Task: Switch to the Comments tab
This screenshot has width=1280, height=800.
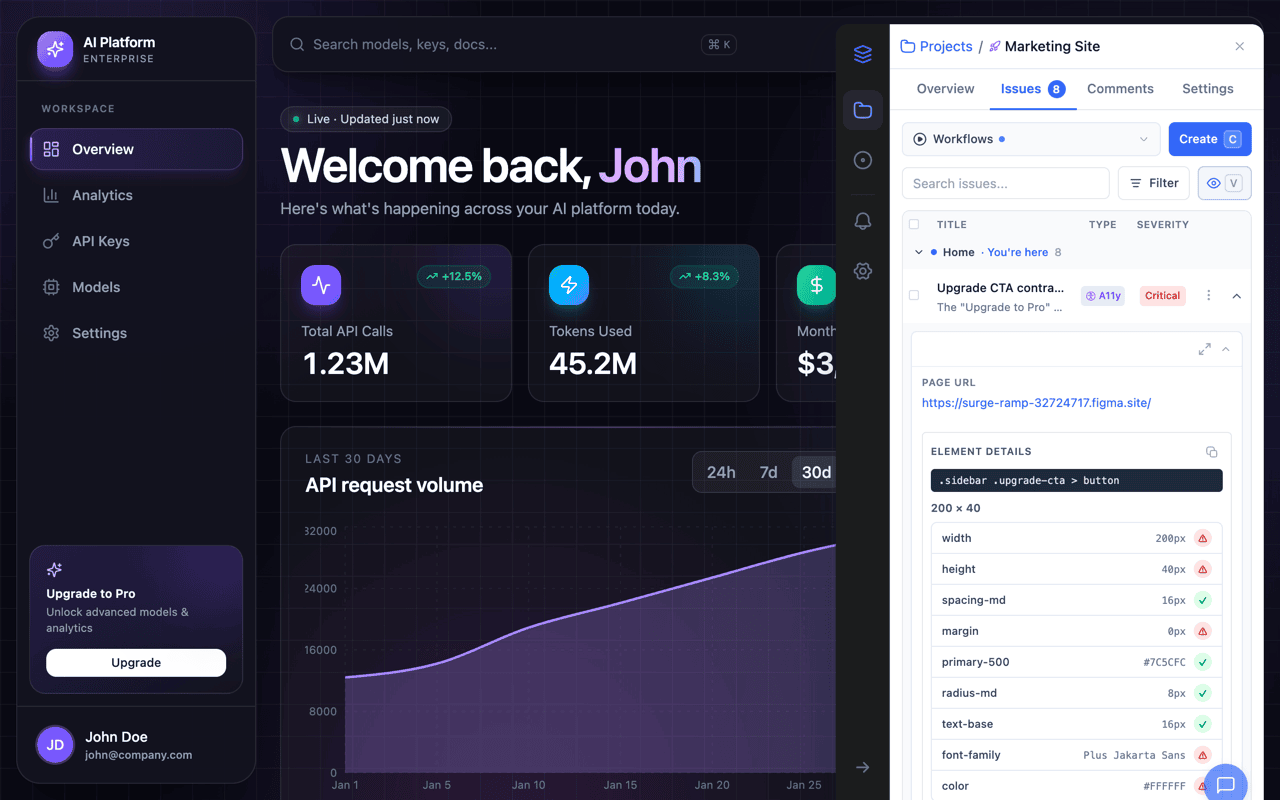Action: pos(1120,89)
